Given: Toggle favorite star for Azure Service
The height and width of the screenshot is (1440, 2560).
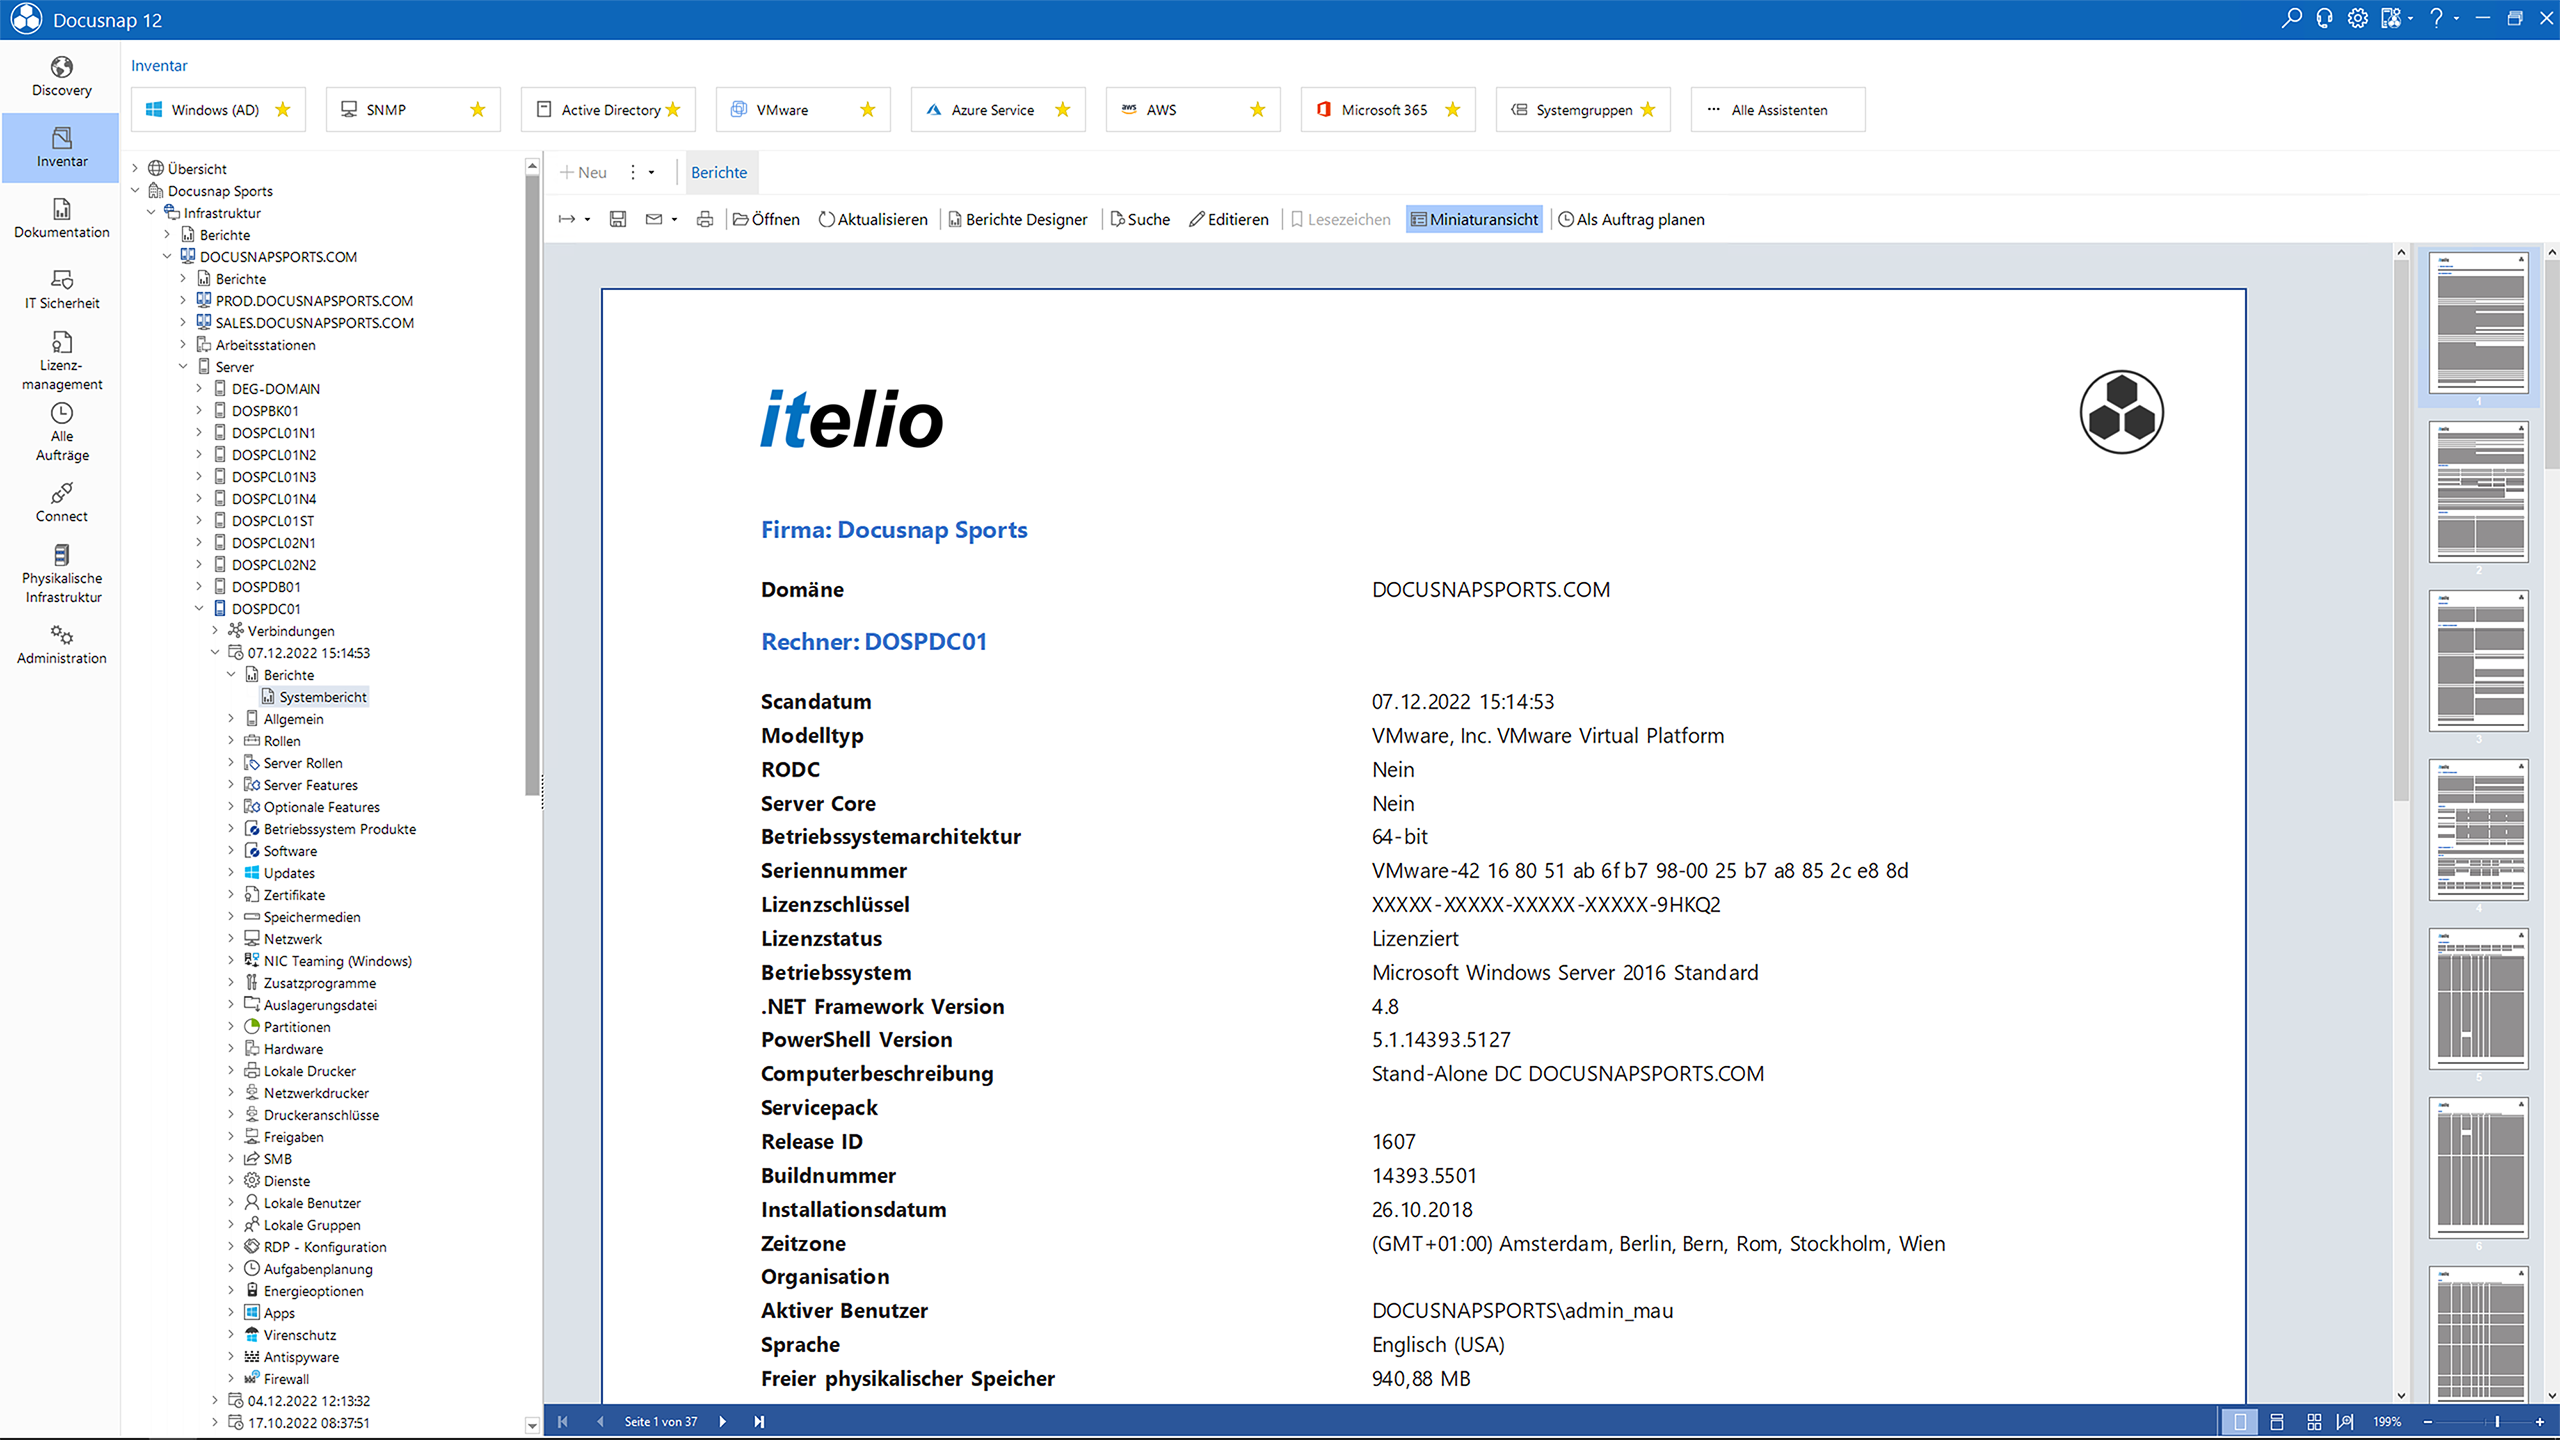Looking at the screenshot, I should pyautogui.click(x=1063, y=109).
